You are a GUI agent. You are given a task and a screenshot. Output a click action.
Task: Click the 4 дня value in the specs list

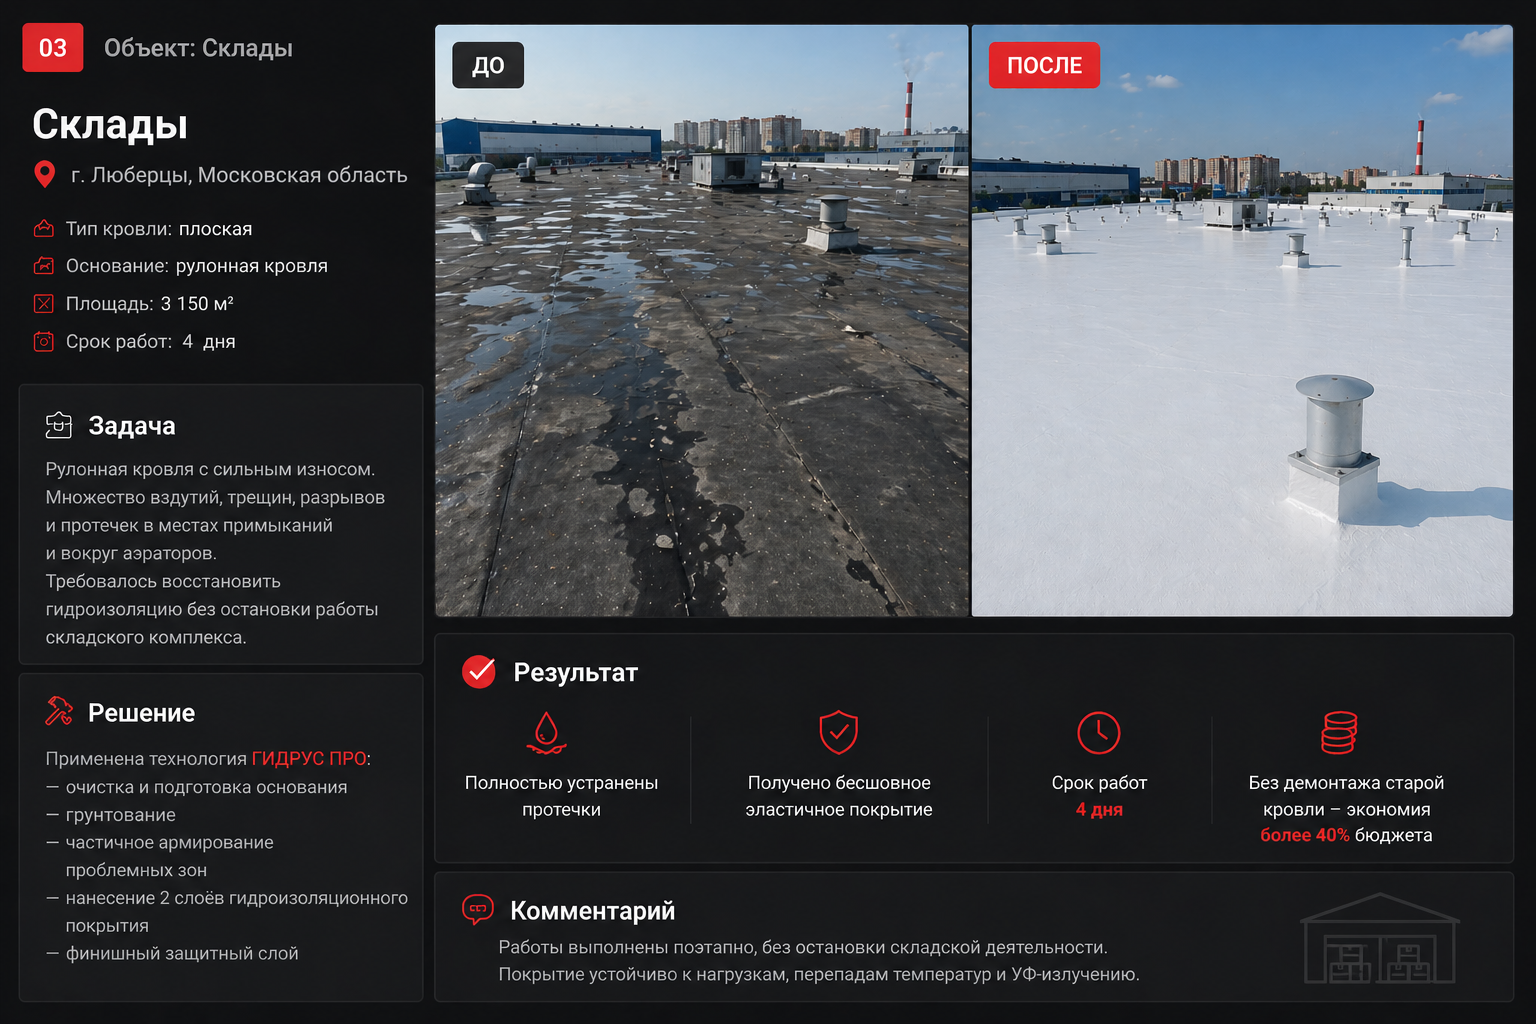209,342
